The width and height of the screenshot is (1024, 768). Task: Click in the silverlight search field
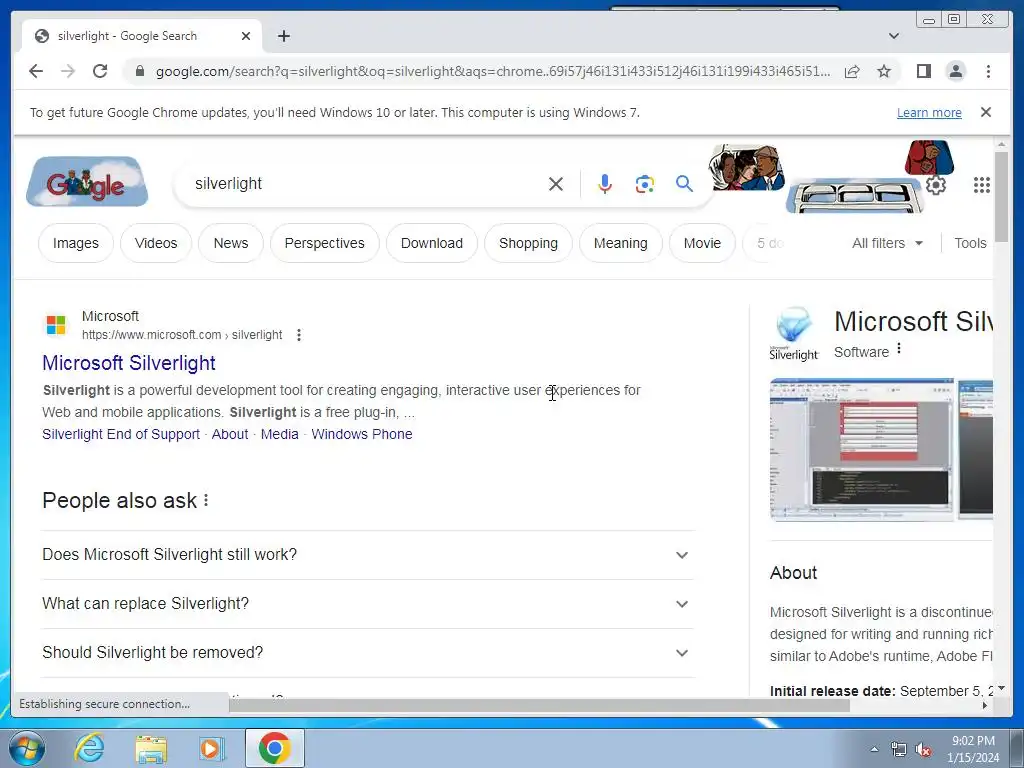tap(366, 184)
